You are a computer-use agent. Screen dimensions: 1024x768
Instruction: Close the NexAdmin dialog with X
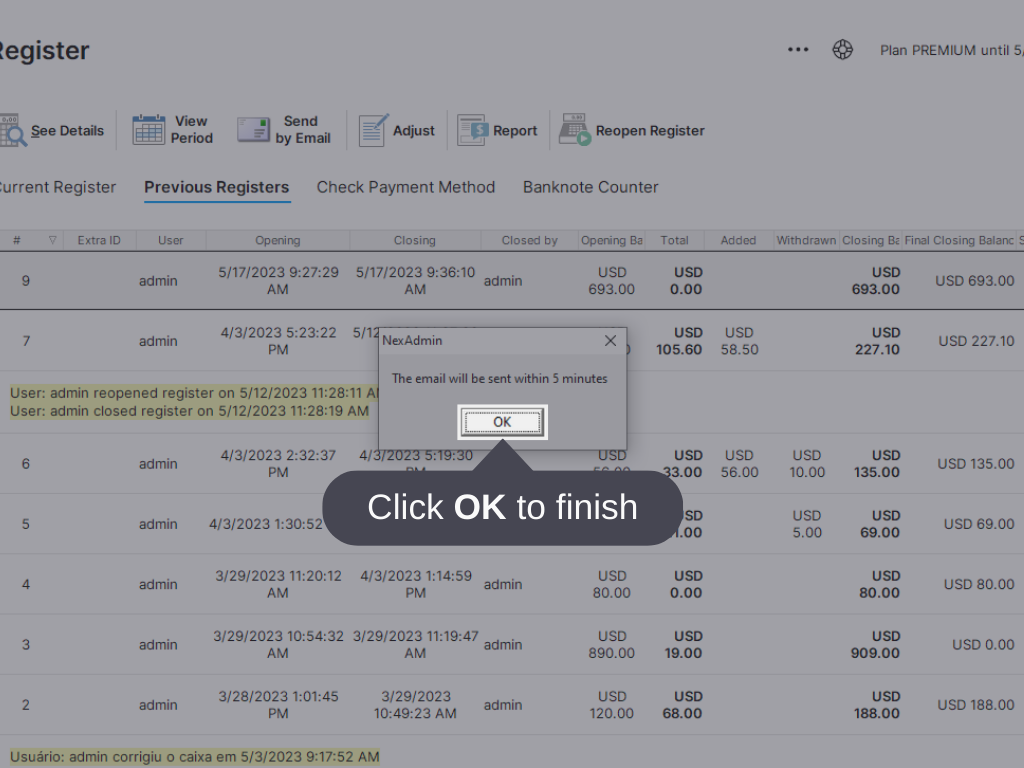point(610,341)
